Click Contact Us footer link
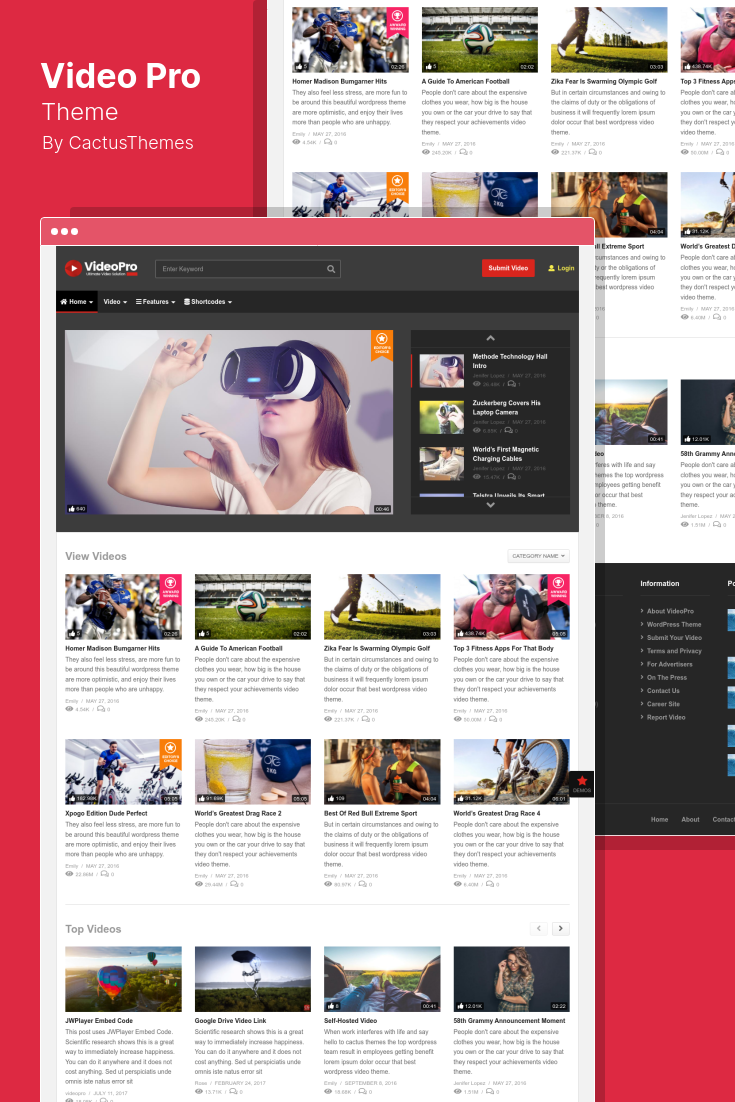The height and width of the screenshot is (1102, 735). [663, 691]
